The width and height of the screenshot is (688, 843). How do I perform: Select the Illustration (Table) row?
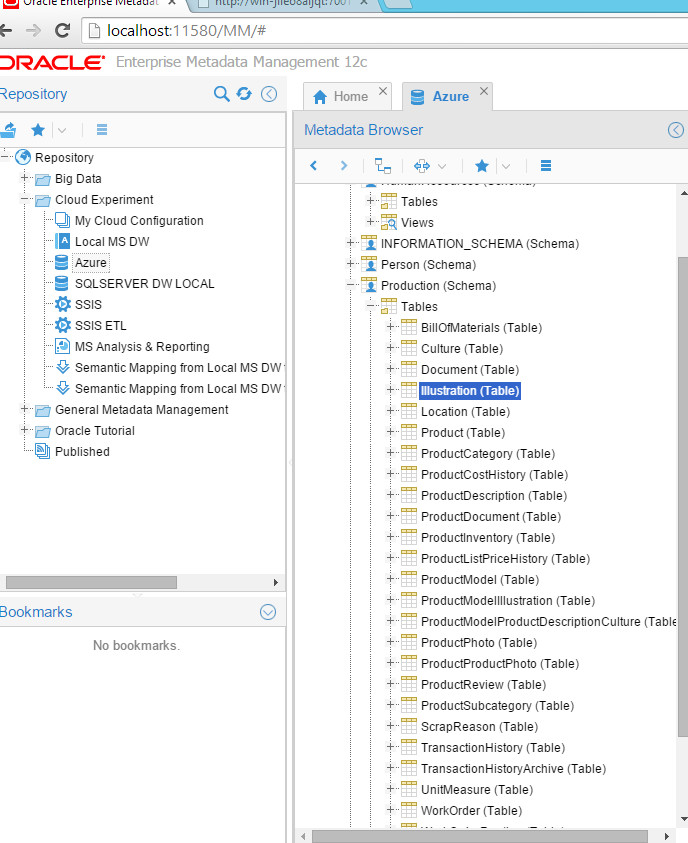(470, 391)
